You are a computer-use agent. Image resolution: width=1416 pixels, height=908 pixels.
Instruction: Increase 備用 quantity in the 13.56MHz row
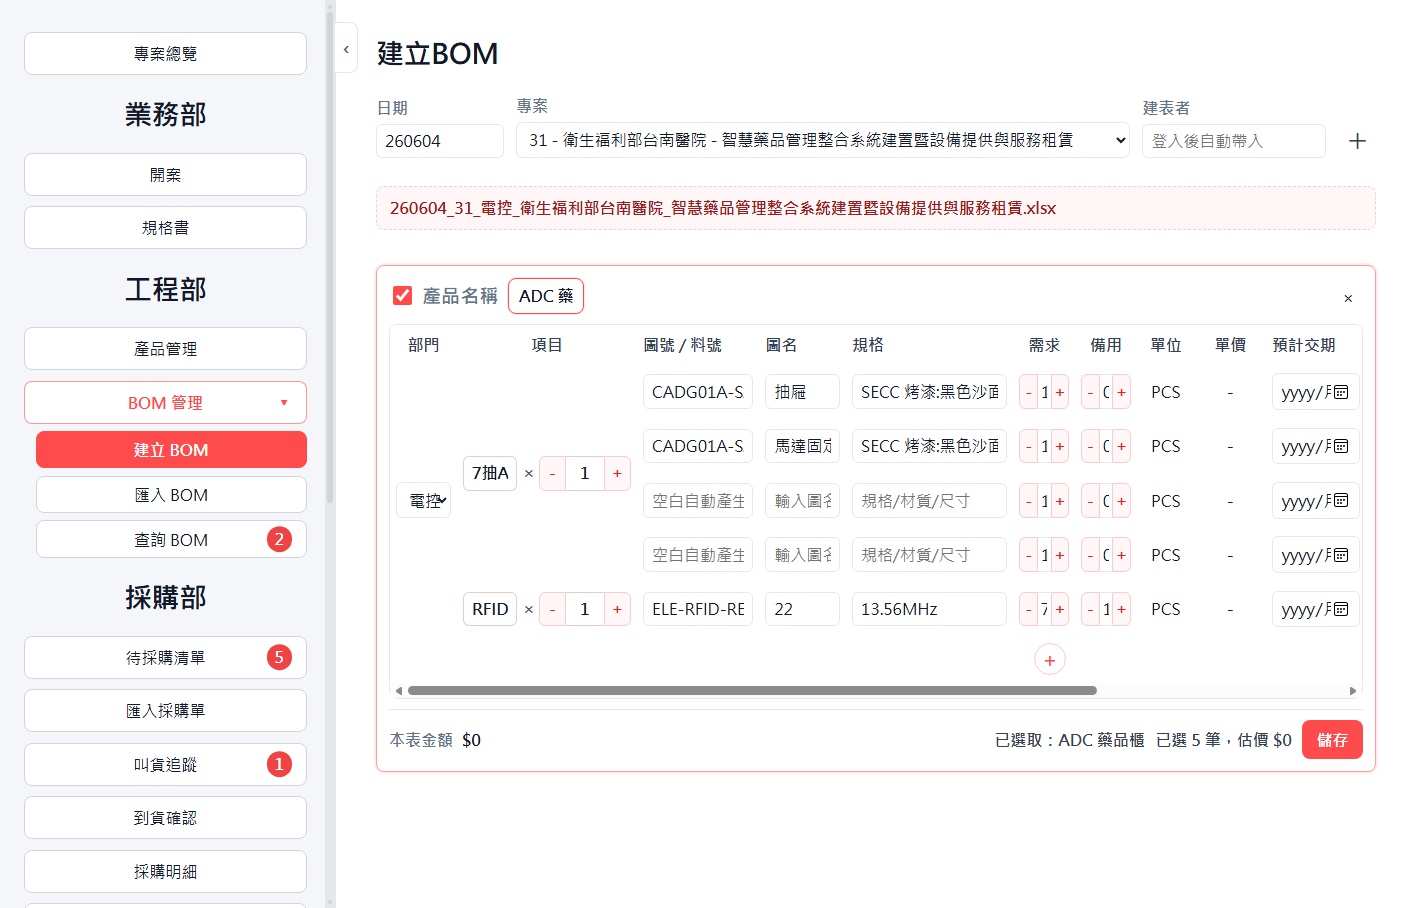tap(1122, 609)
